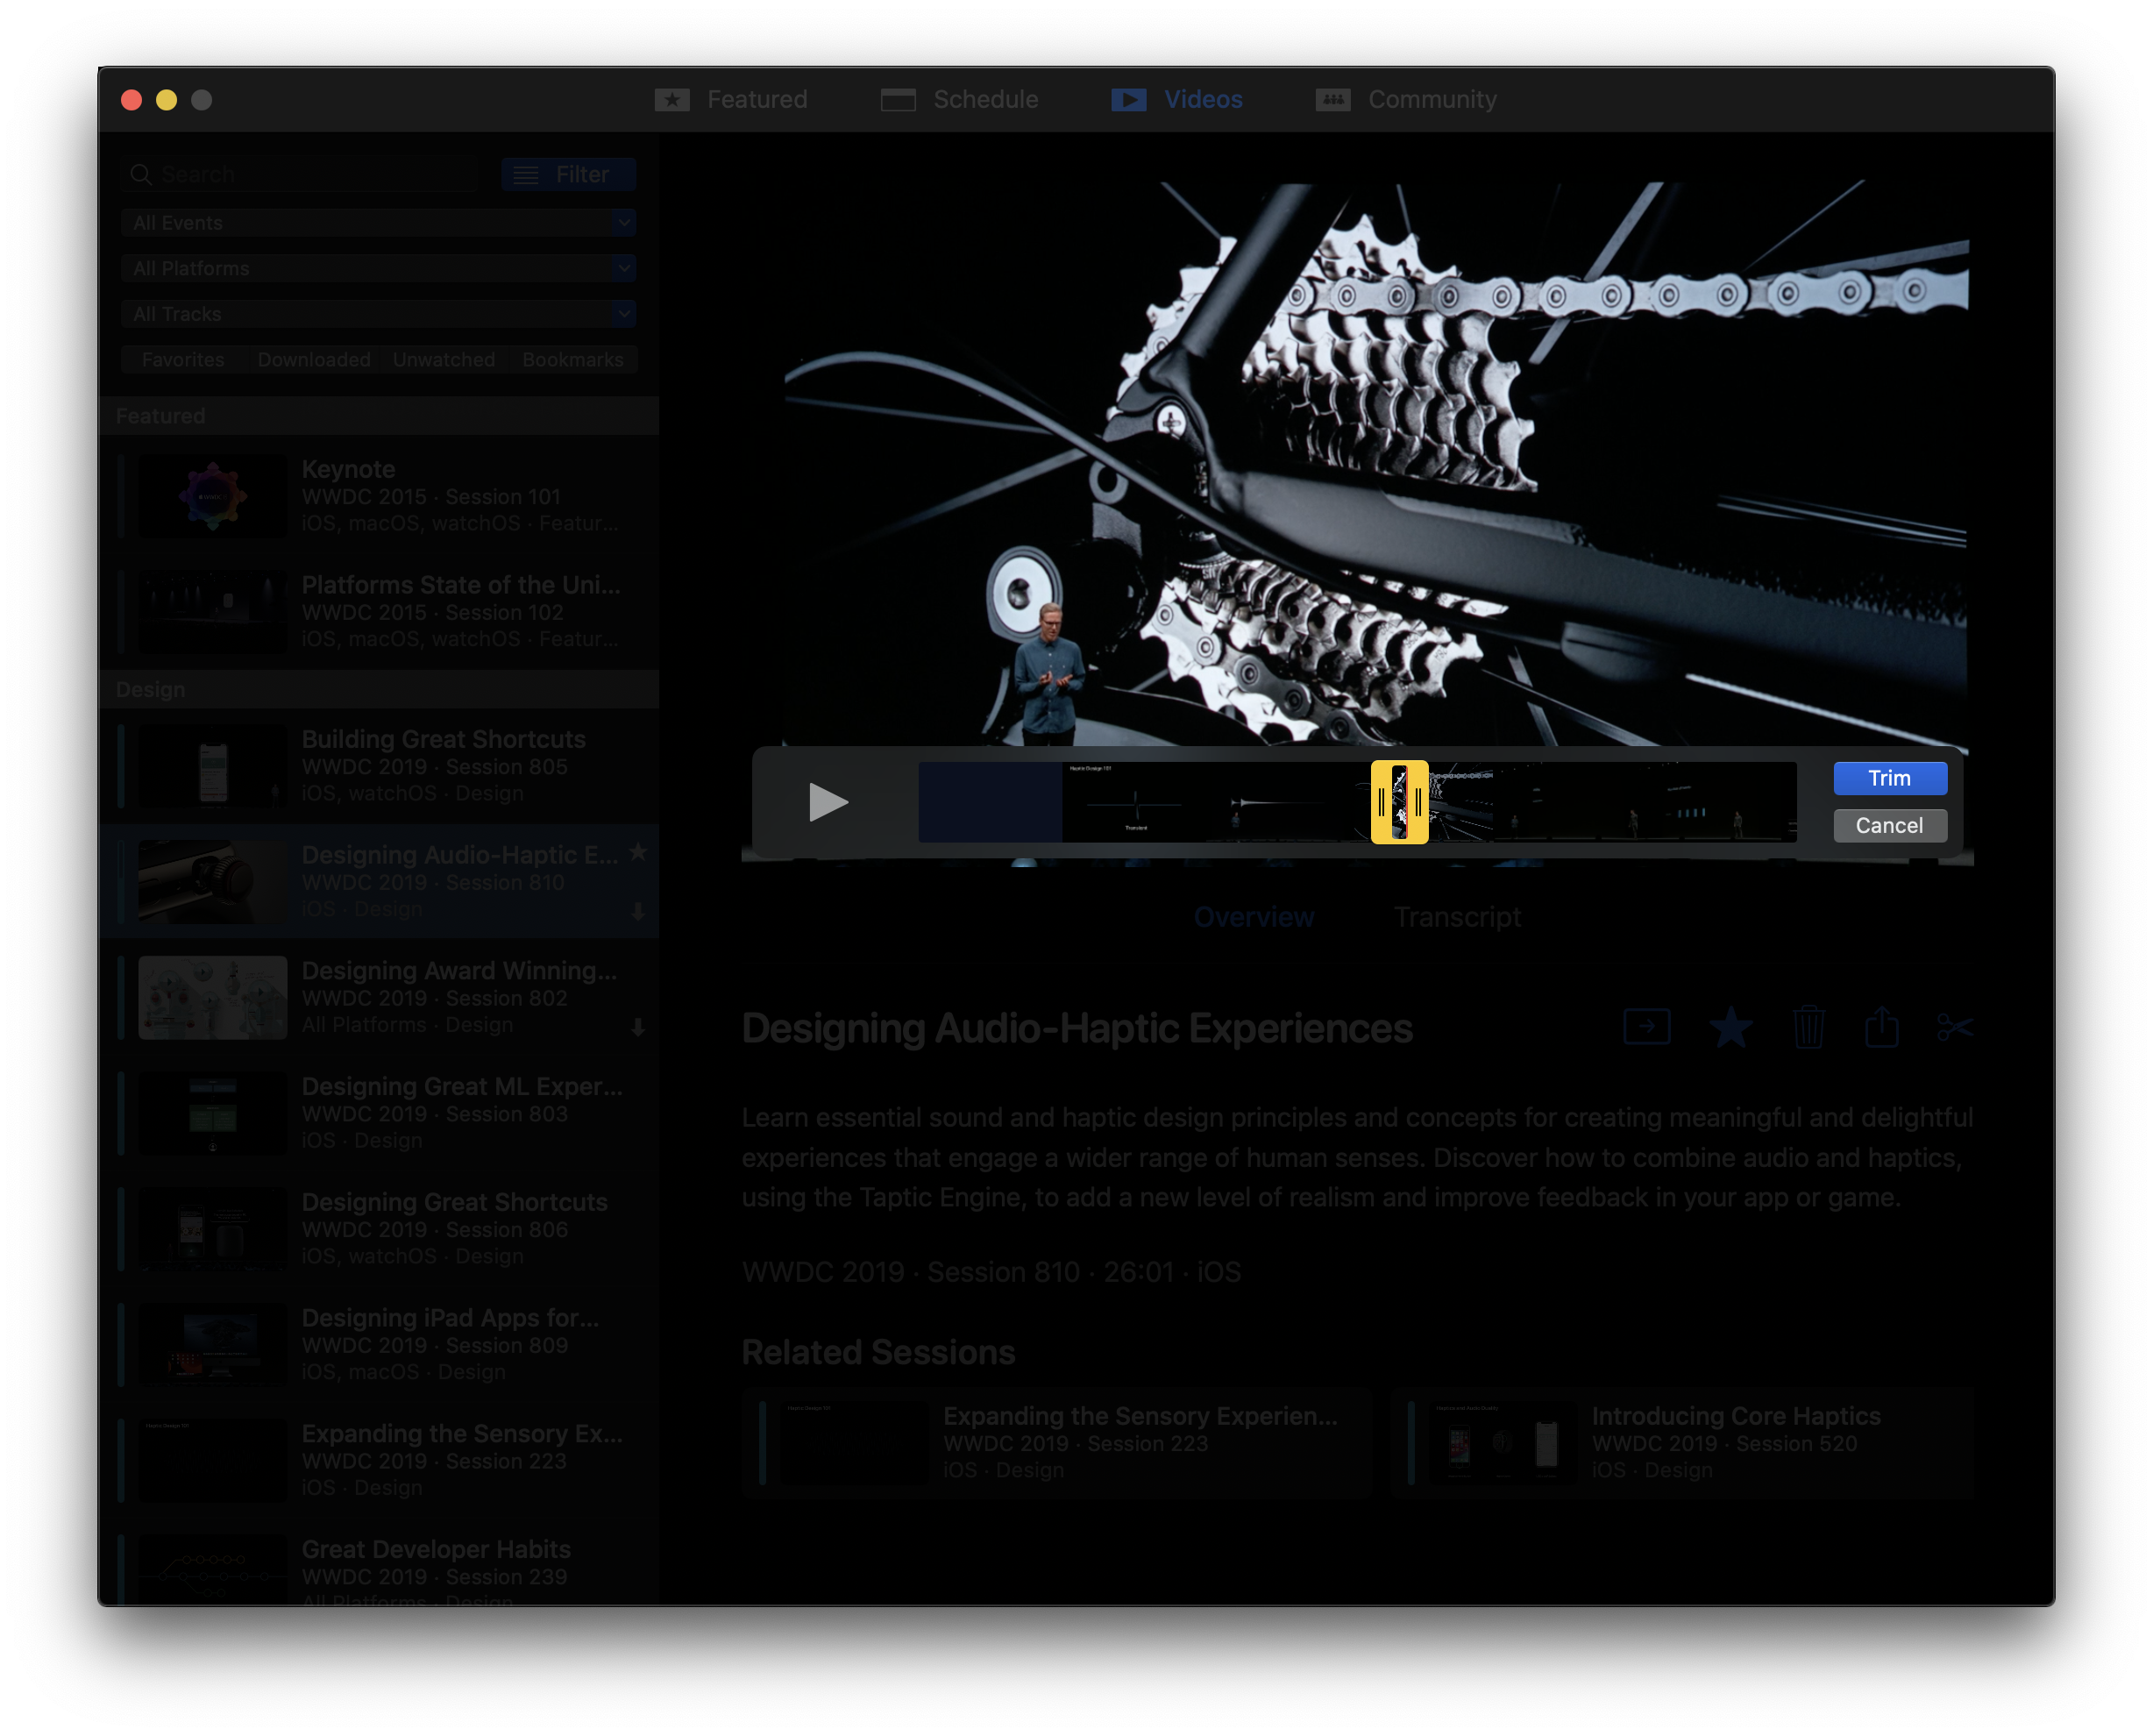The width and height of the screenshot is (2153, 1736).
Task: Click the play button in trim bar
Action: coord(827,802)
